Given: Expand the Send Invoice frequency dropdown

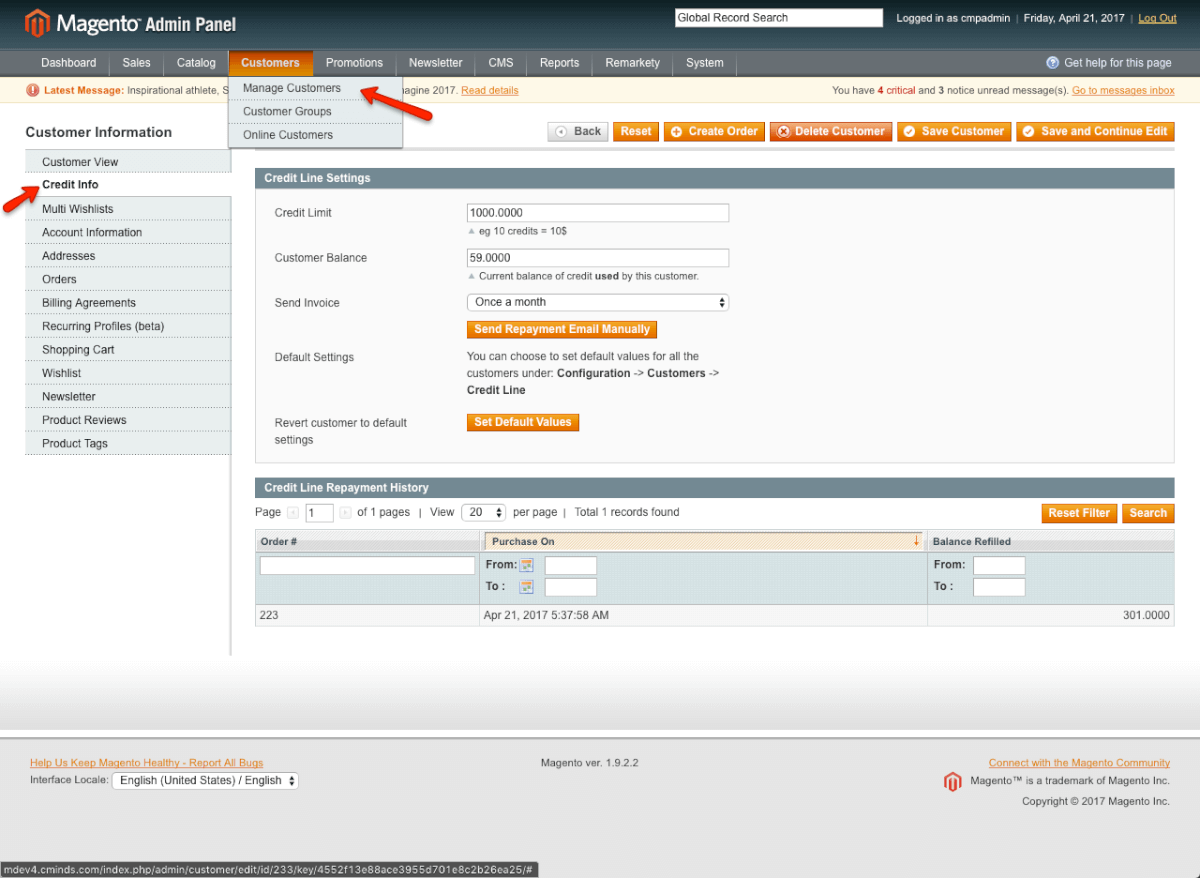Looking at the screenshot, I should pyautogui.click(x=597, y=302).
